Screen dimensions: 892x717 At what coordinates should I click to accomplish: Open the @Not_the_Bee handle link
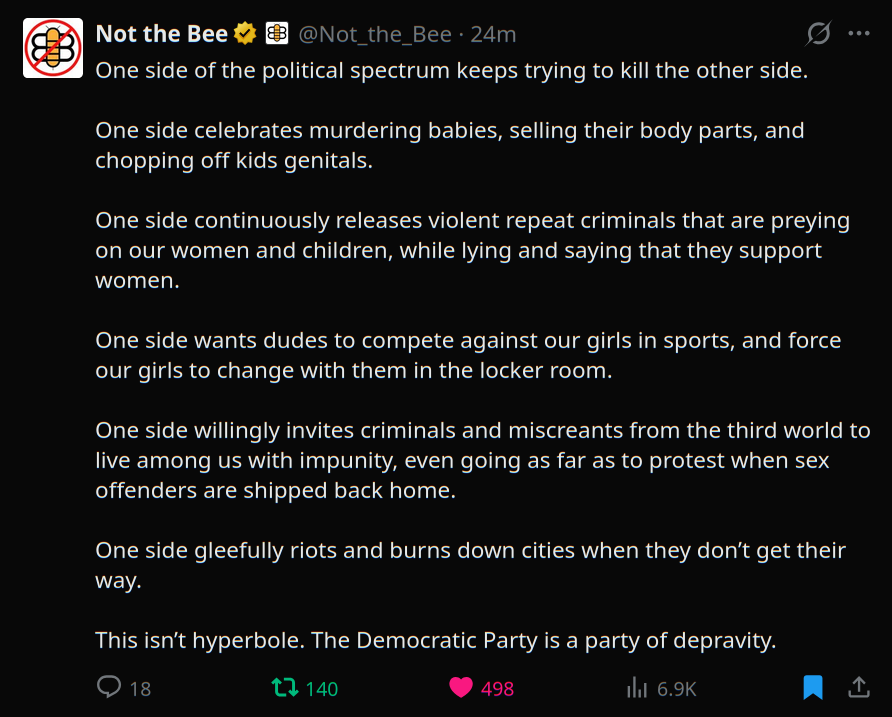click(x=375, y=34)
